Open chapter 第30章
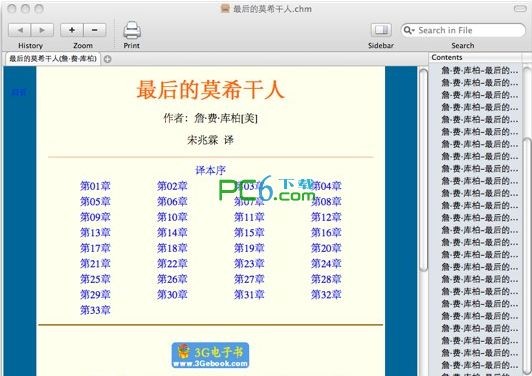Screen dimensions: 532x376 click(x=172, y=295)
